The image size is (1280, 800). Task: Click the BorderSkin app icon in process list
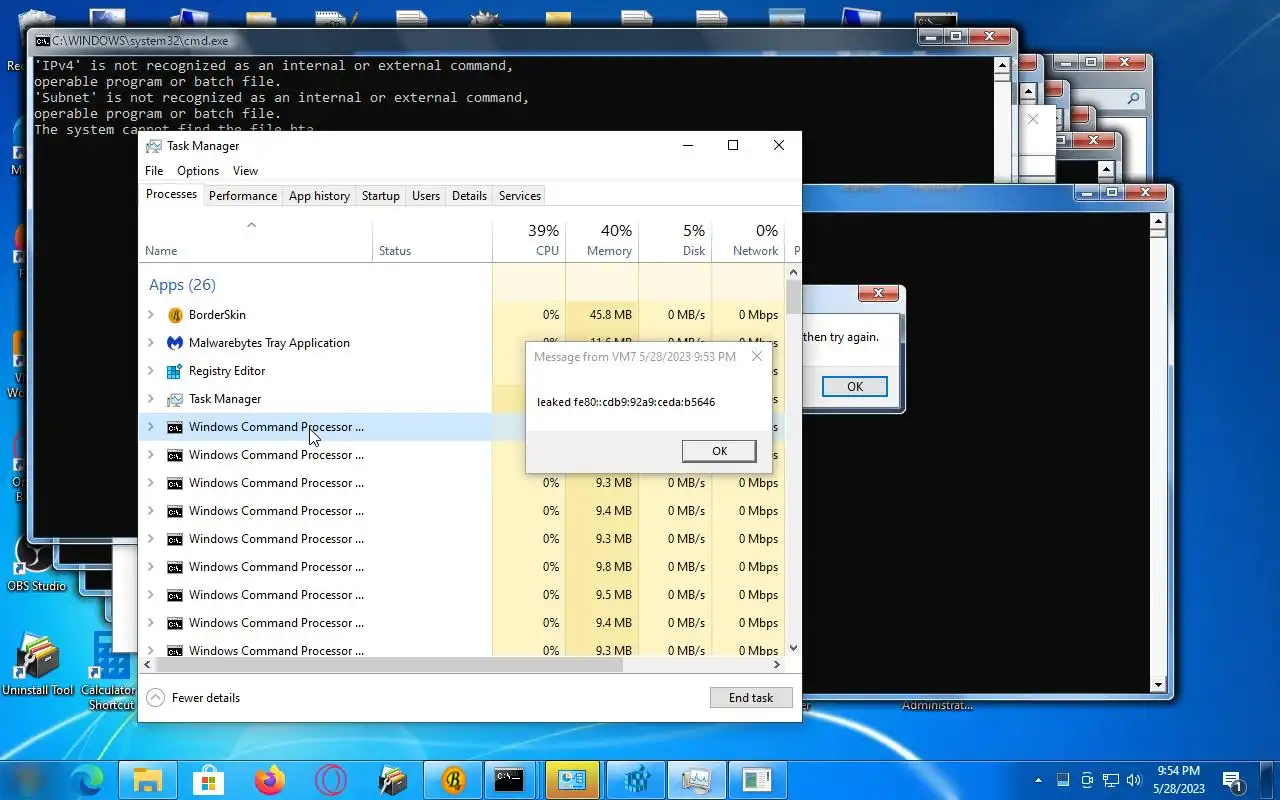(175, 315)
